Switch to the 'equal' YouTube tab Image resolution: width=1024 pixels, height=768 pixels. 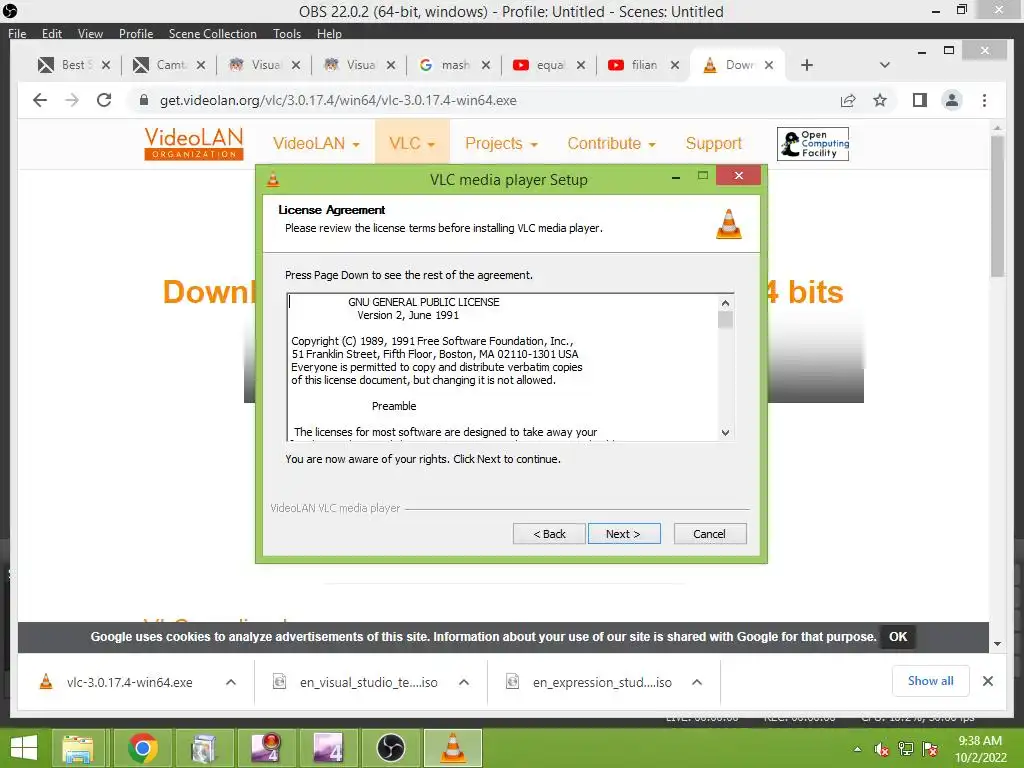point(541,65)
